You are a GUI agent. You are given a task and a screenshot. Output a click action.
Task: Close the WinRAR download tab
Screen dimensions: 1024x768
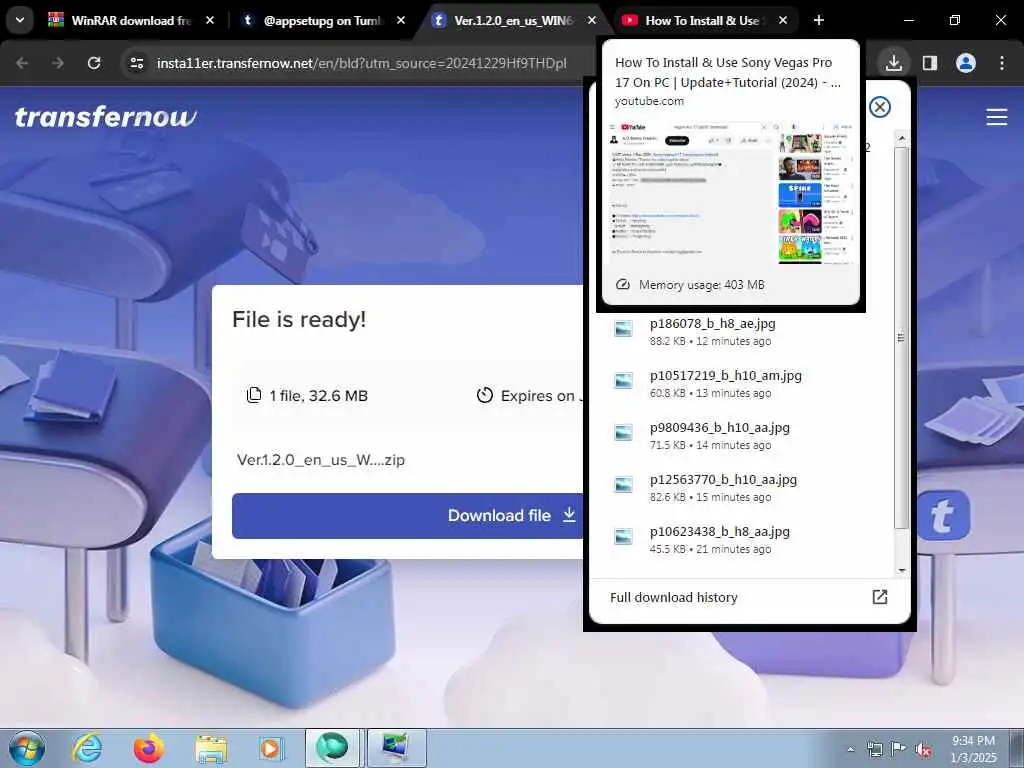210,20
